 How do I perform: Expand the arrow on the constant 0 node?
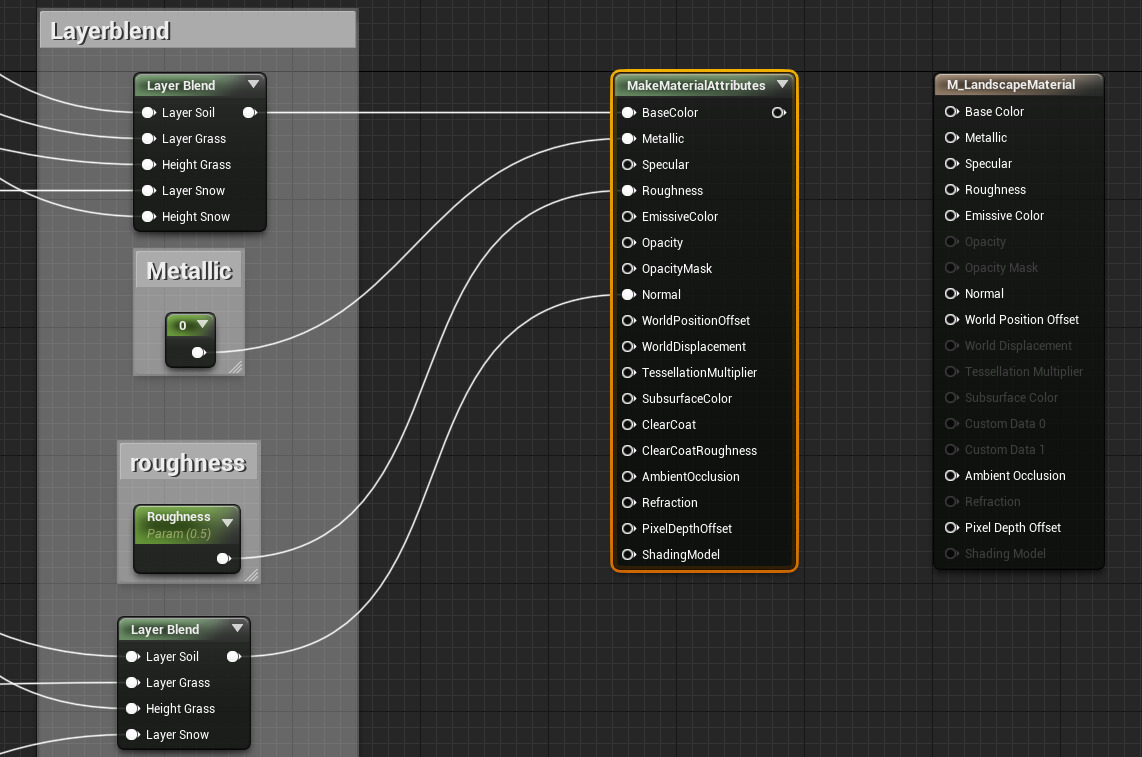203,325
